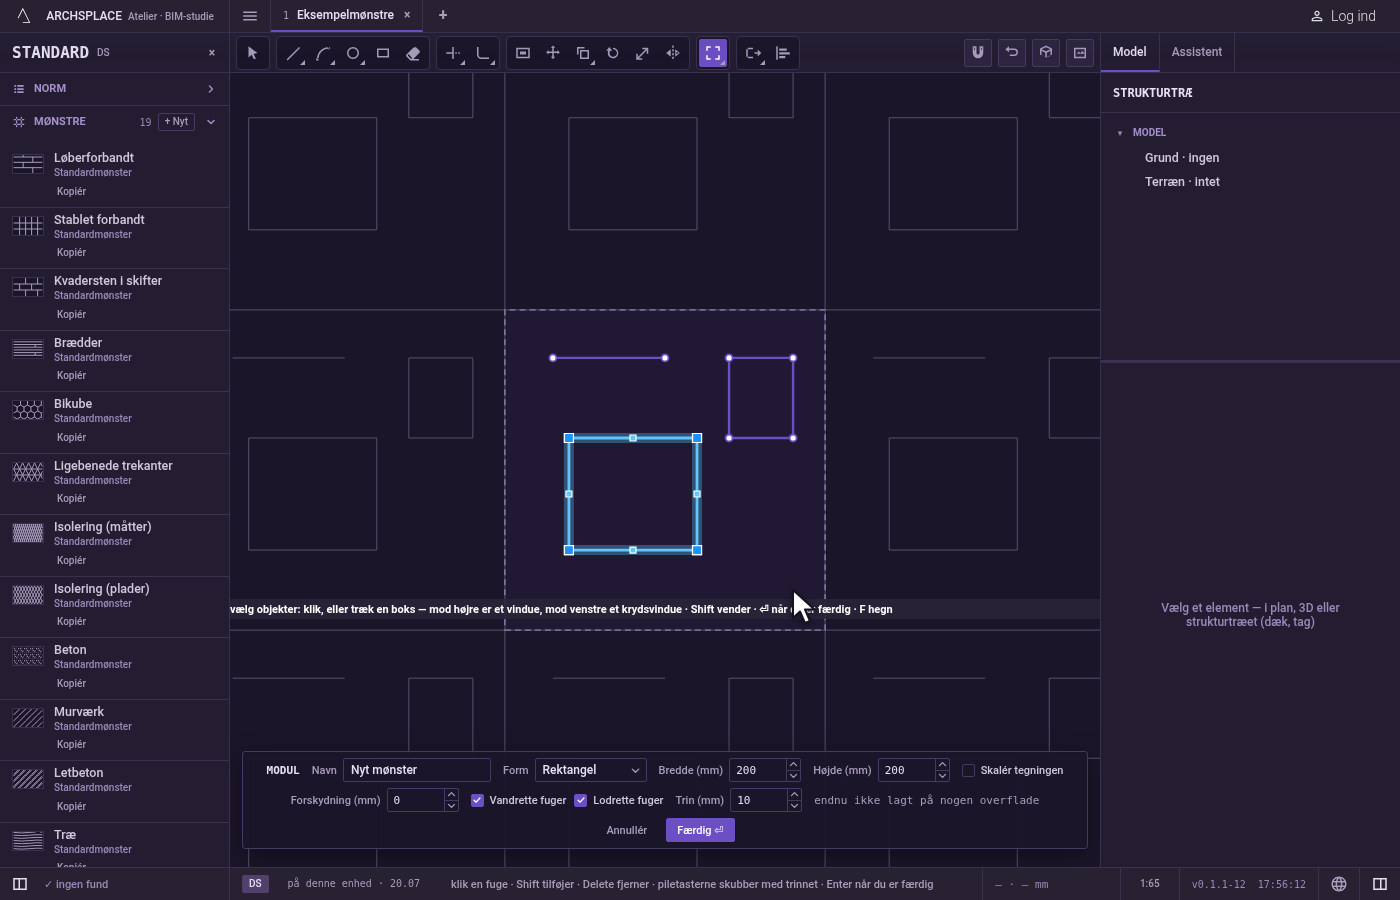This screenshot has height=900, width=1400.
Task: Switch to the Assistent tab
Action: 1197,52
